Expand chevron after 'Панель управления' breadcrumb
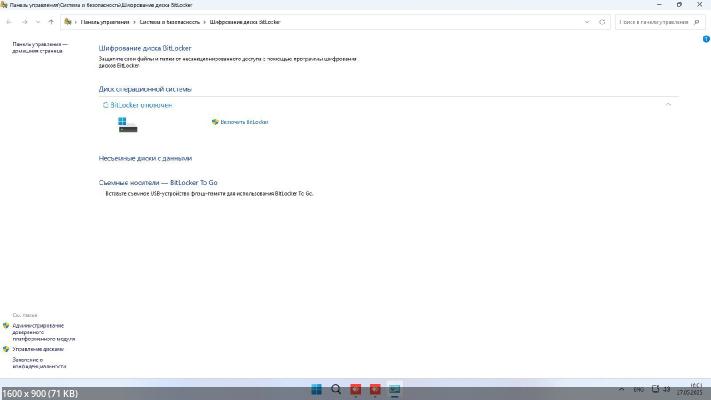The width and height of the screenshot is (711, 400). click(134, 22)
